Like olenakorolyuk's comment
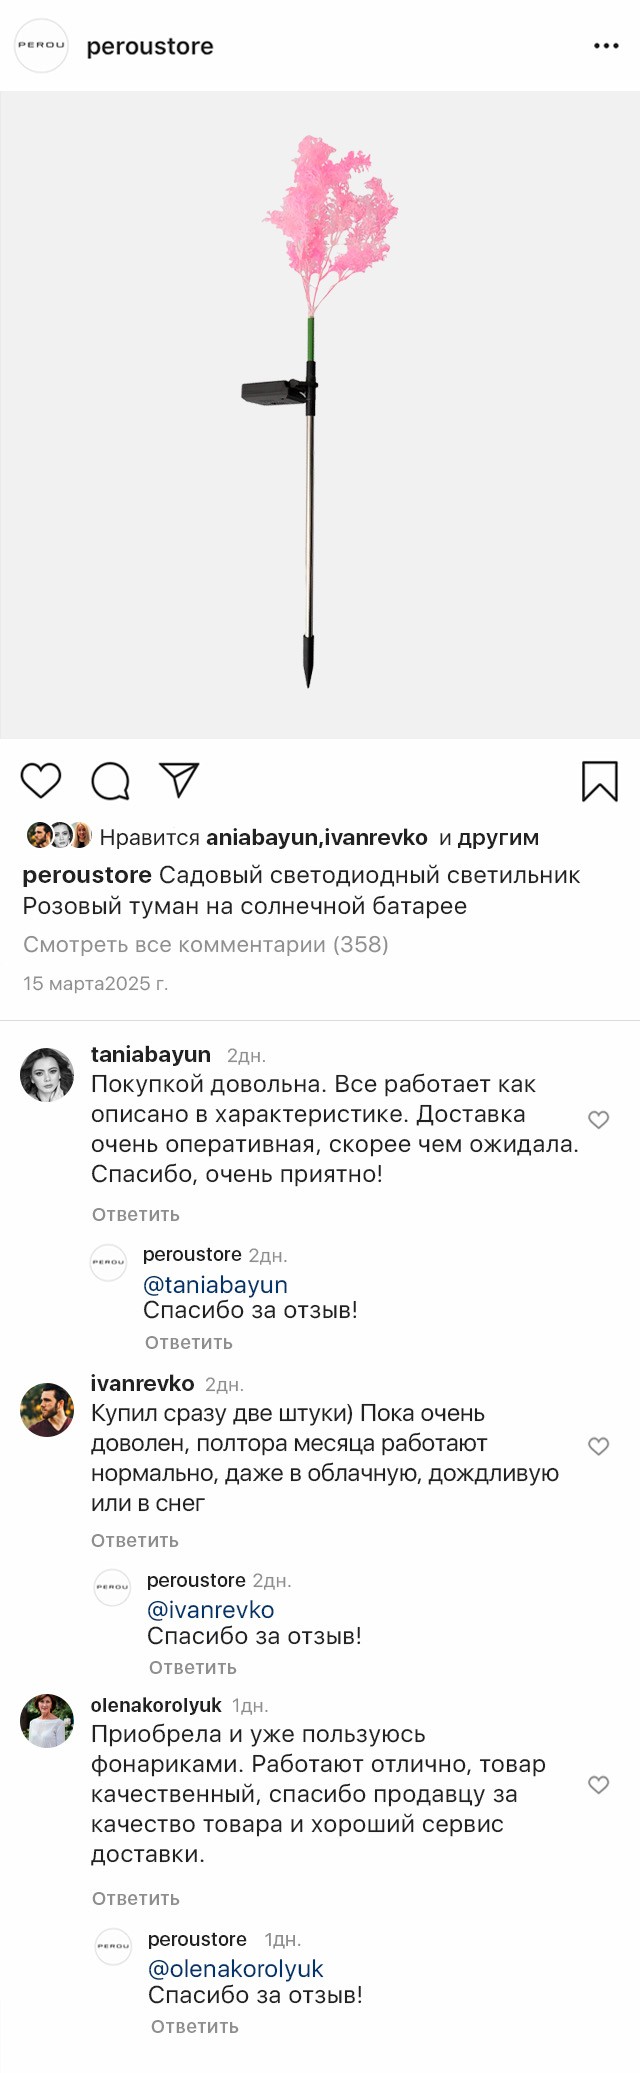 click(x=598, y=1785)
